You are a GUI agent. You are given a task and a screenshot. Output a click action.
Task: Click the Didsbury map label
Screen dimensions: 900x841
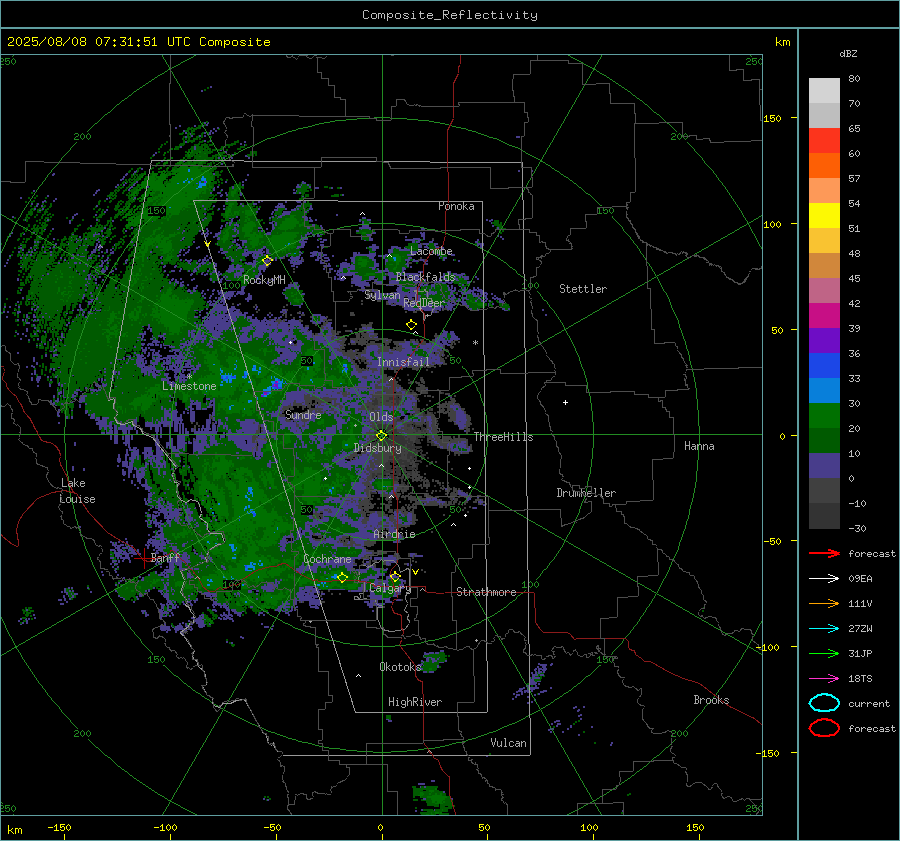click(x=378, y=448)
